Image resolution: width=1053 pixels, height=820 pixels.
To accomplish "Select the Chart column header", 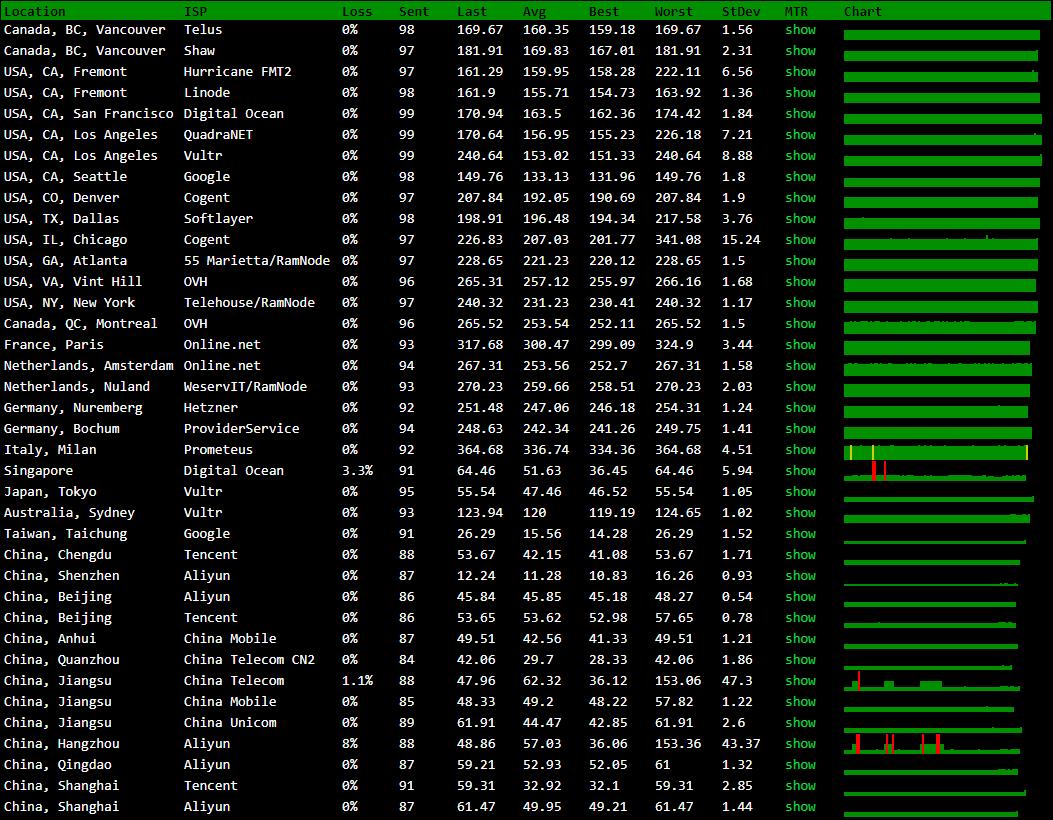I will 862,11.
